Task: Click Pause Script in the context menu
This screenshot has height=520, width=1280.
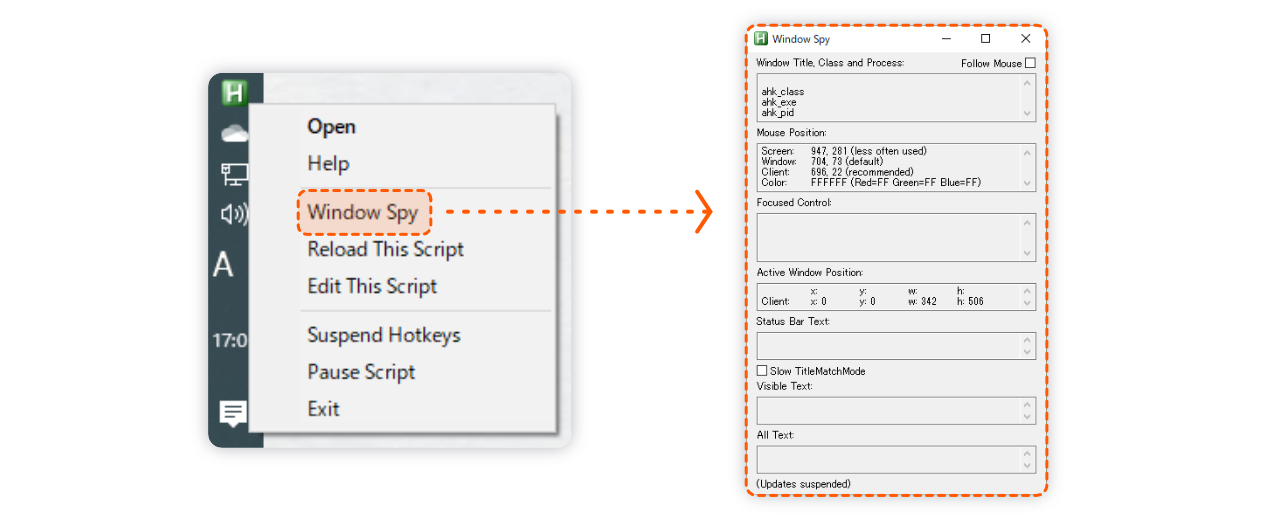Action: coord(361,372)
